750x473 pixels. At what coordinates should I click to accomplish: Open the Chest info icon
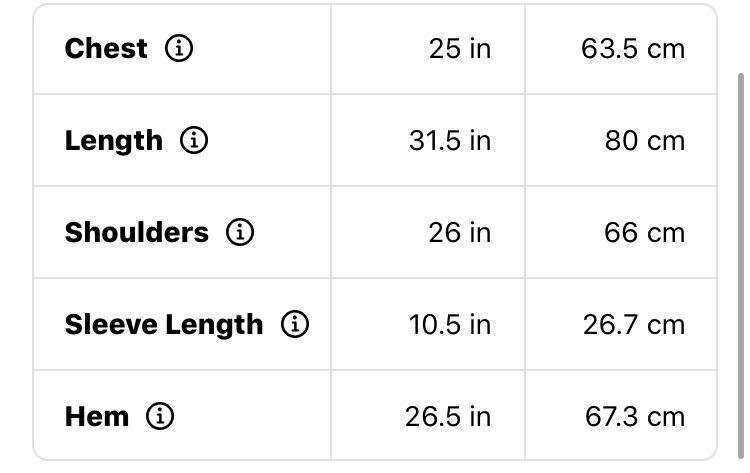179,48
